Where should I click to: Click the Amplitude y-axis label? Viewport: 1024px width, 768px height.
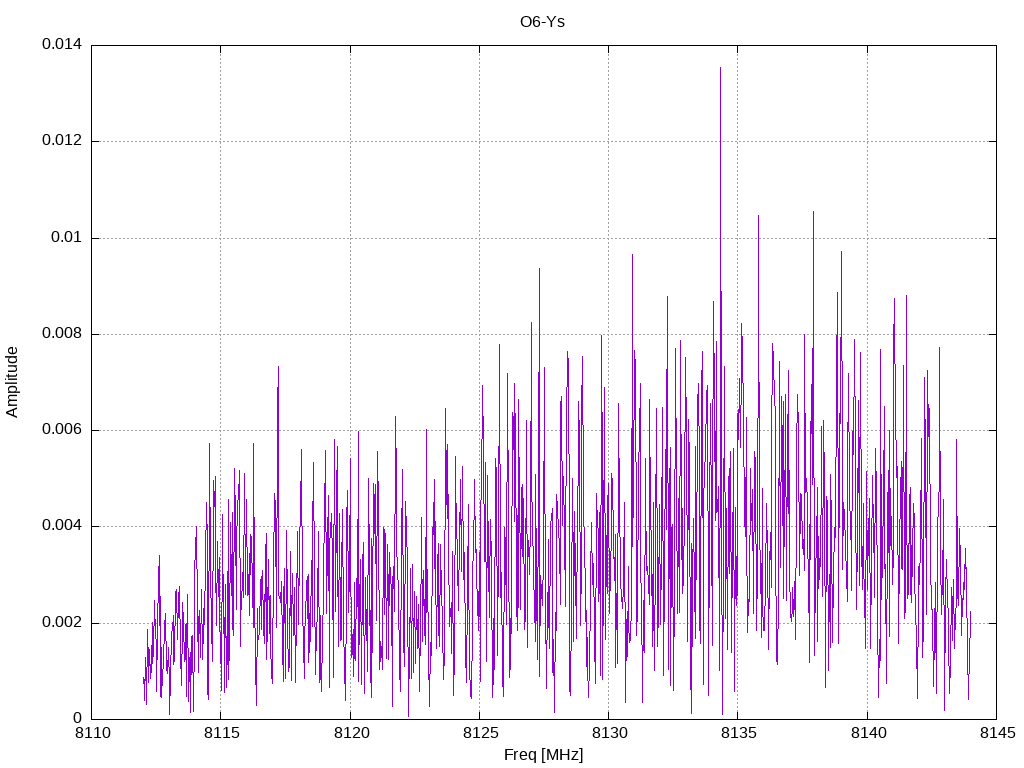[12, 382]
